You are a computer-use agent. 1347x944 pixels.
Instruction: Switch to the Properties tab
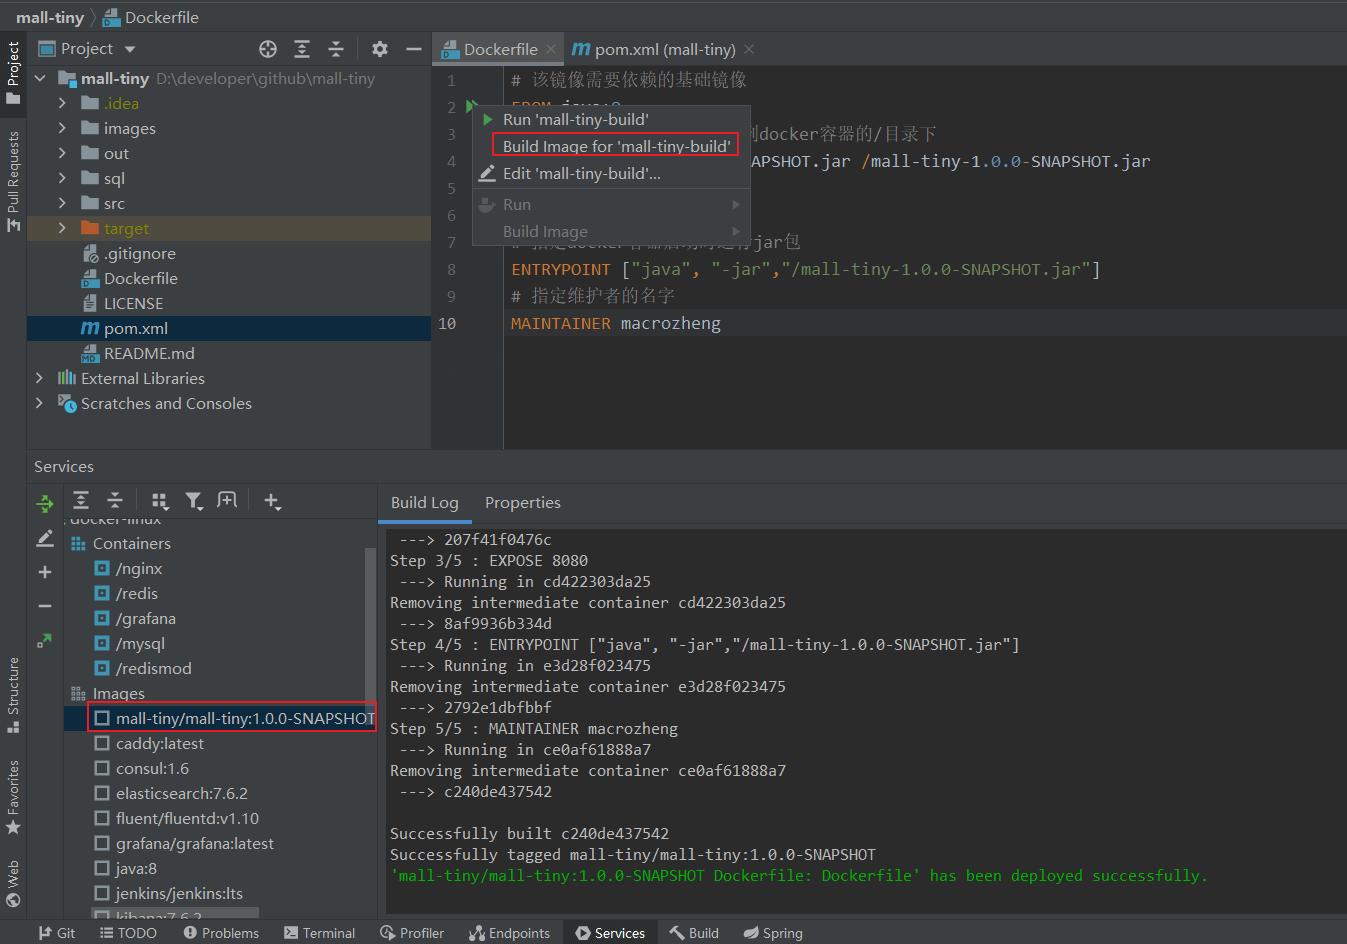[x=523, y=502]
